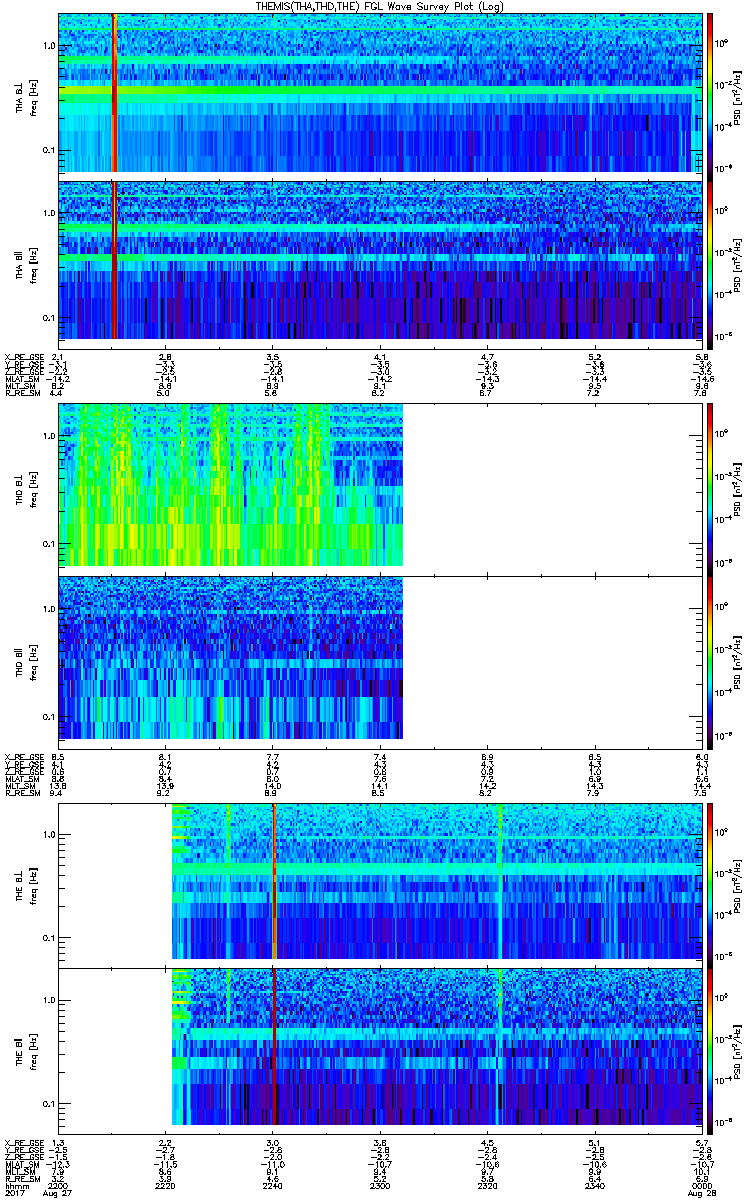
Task: Click the red vertical stripe in THA B⊥ panel
Action: (114, 93)
